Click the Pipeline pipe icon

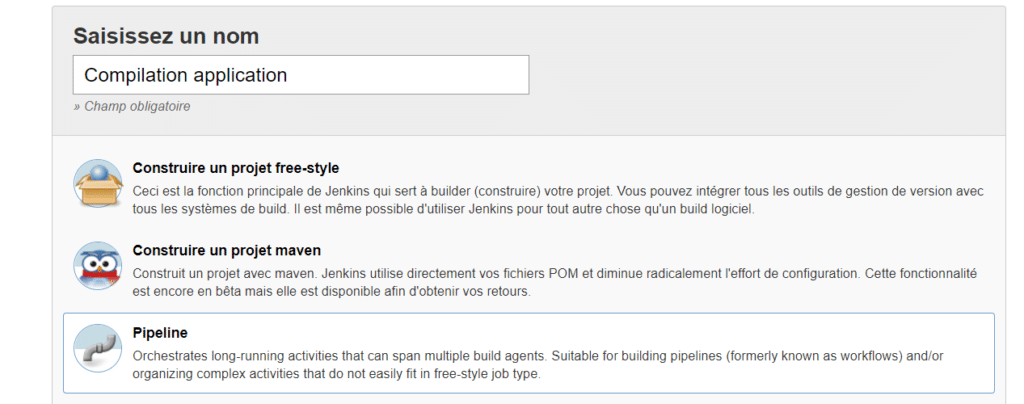pyautogui.click(x=98, y=349)
